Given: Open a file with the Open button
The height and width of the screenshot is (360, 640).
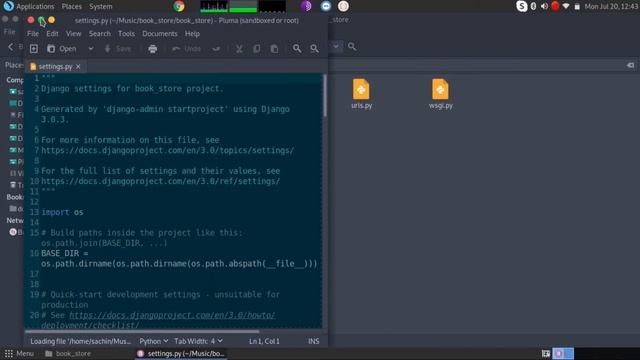Looking at the screenshot, I should [x=62, y=49].
